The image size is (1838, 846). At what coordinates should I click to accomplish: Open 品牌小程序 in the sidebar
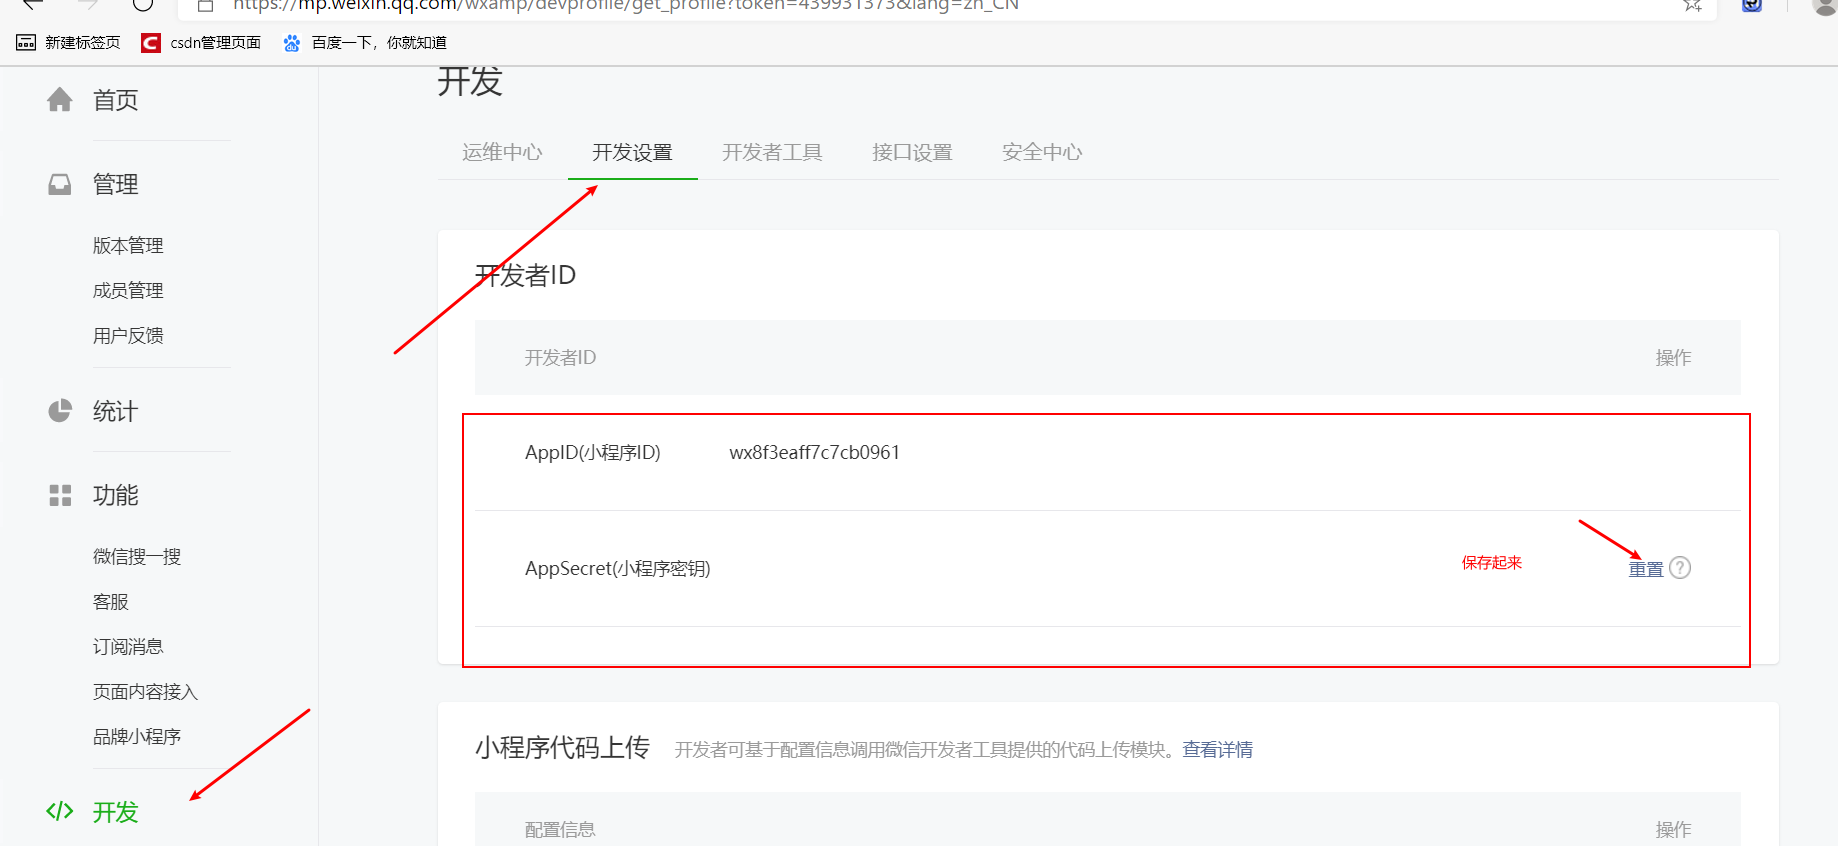pyautogui.click(x=137, y=737)
